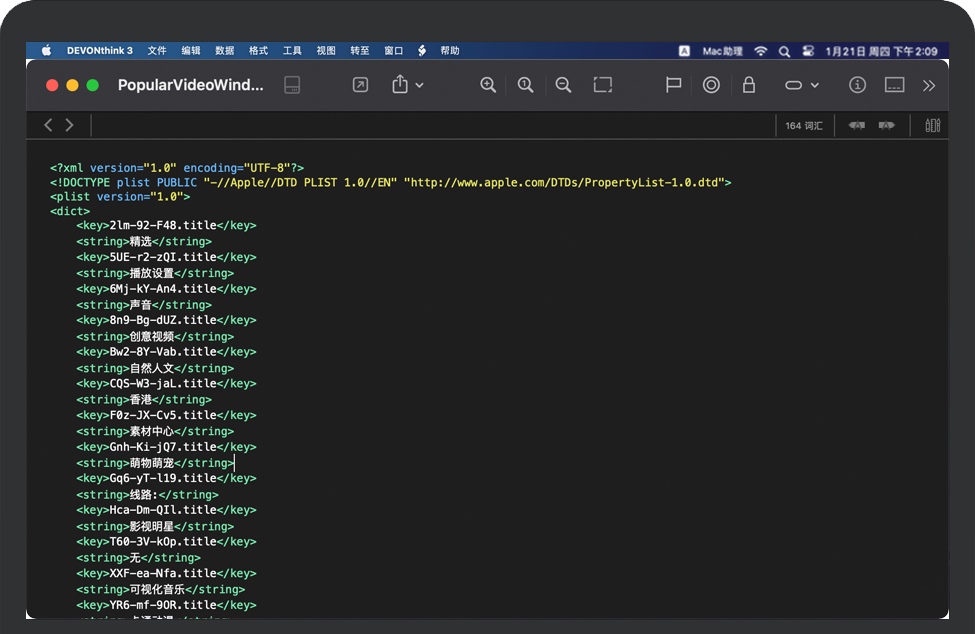Click the adjustment sliders icon on navigation bar
Screen dimensions: 975x634
(932, 125)
